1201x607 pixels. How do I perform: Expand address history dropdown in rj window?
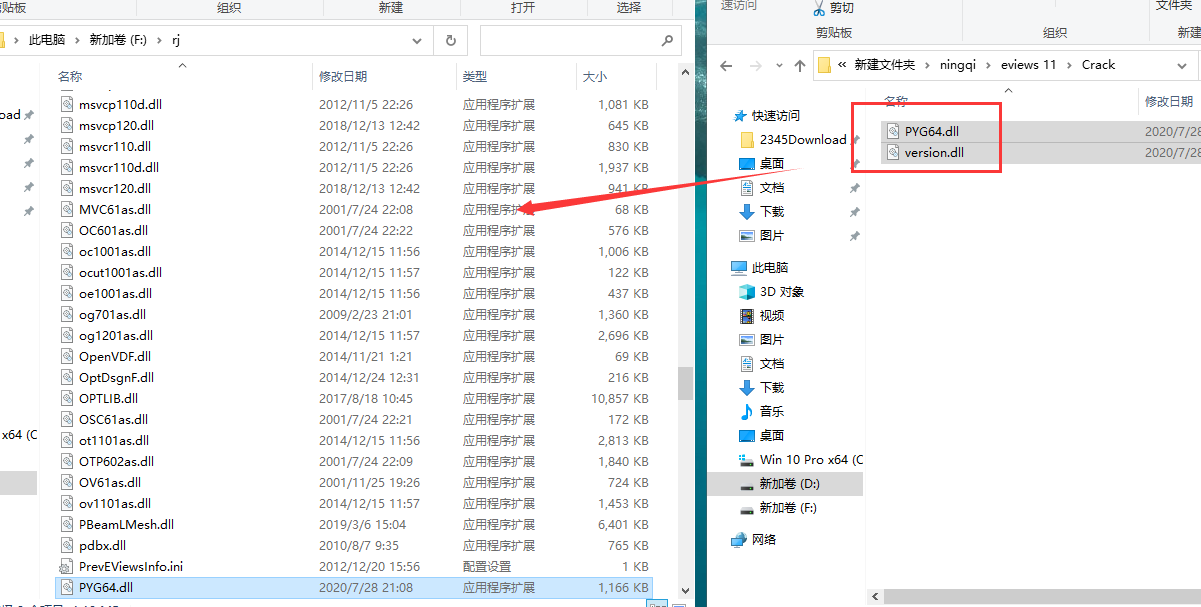(x=417, y=41)
